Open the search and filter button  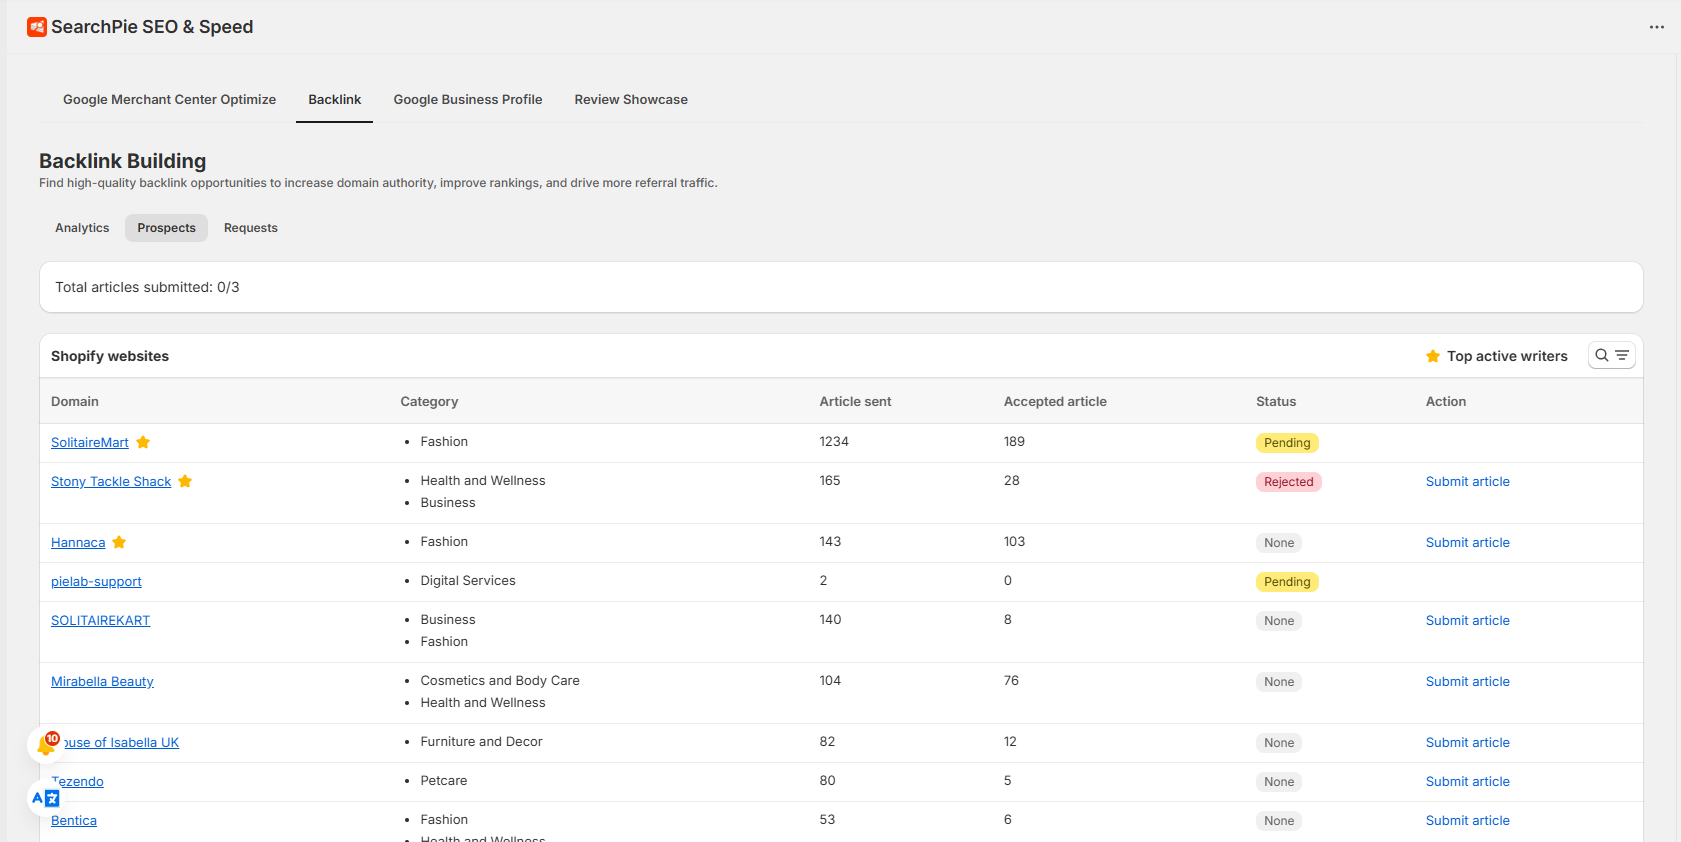pyautogui.click(x=1611, y=355)
